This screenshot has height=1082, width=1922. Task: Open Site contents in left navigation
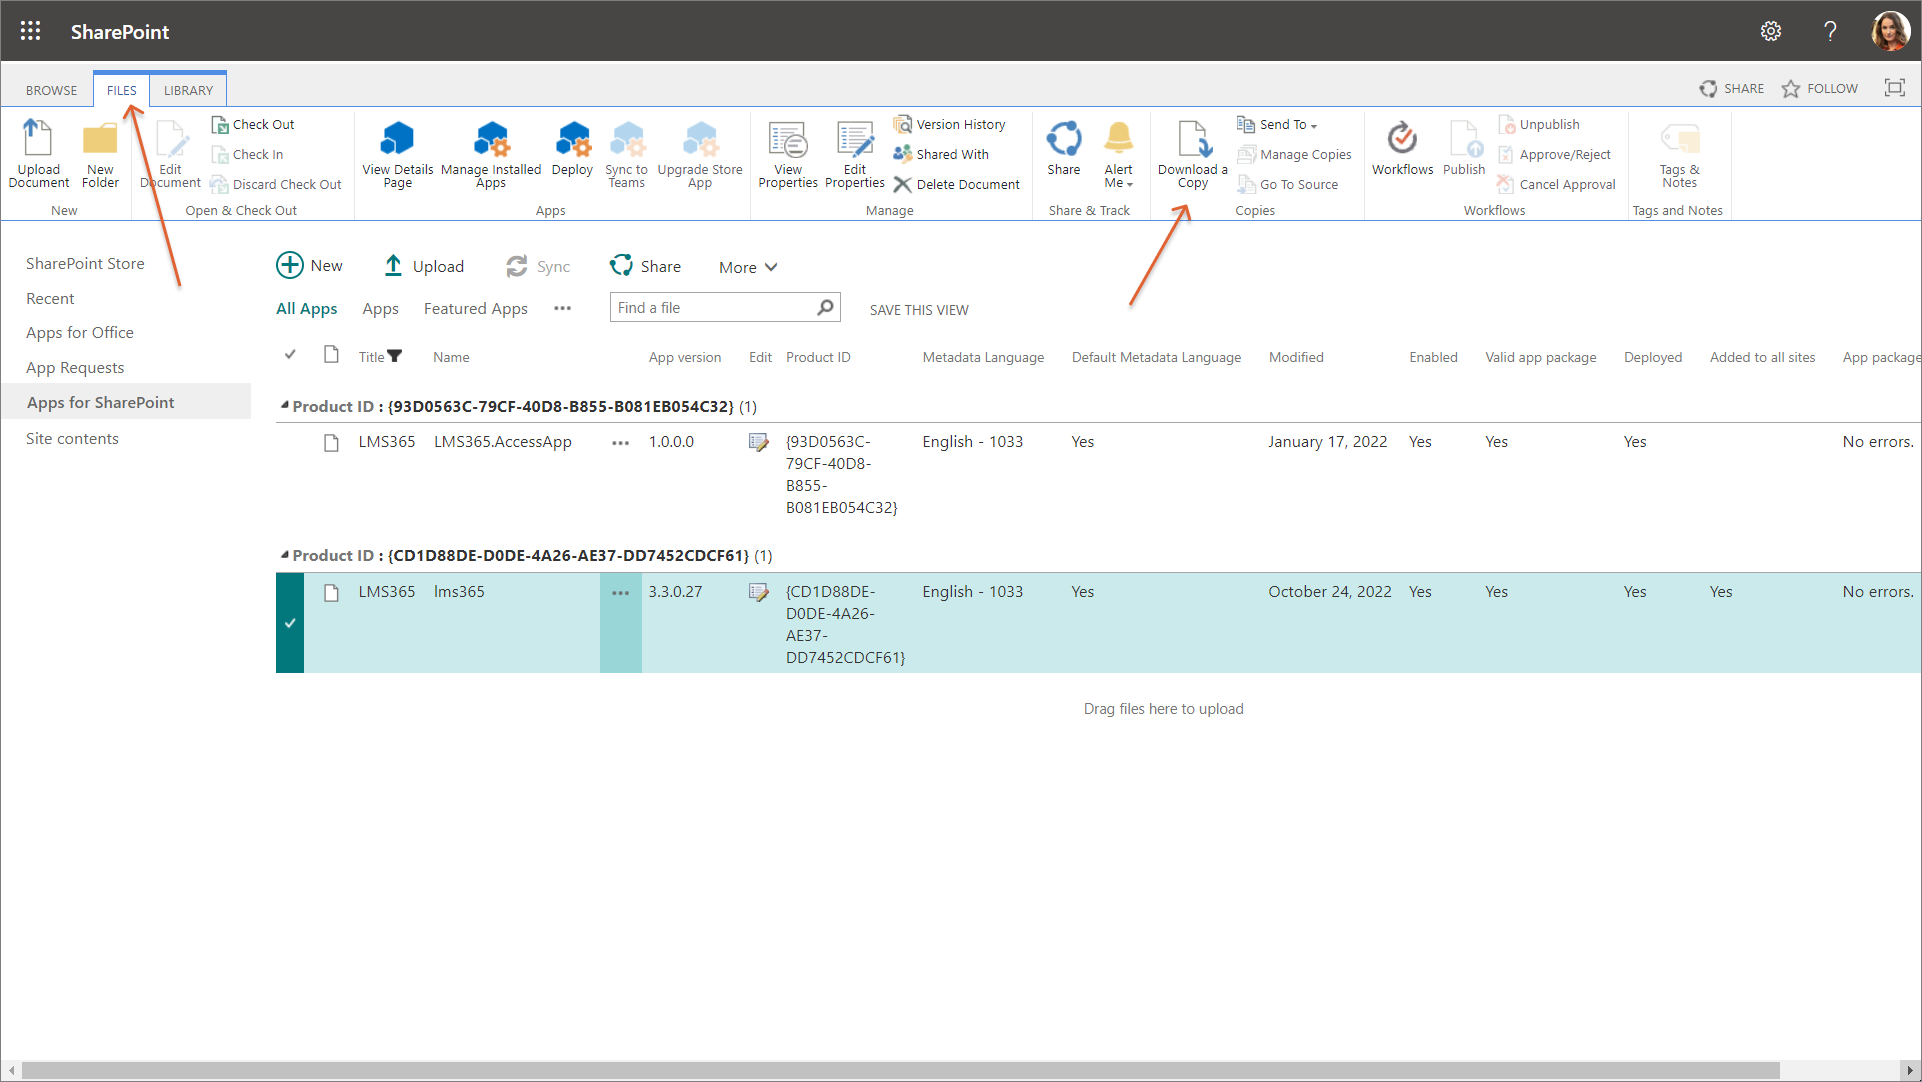(72, 439)
